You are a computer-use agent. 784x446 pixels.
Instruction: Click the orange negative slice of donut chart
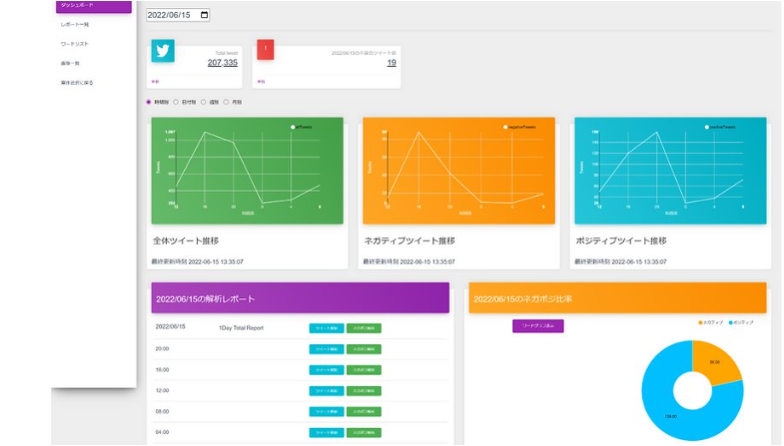coord(715,364)
